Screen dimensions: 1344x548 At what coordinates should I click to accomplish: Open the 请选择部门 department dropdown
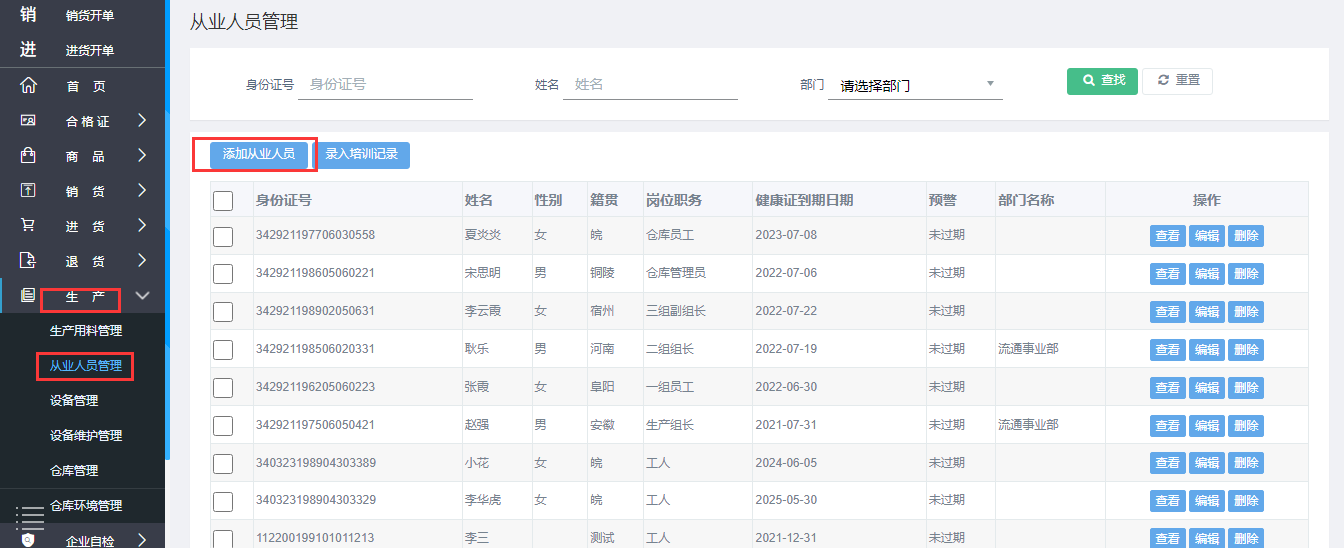click(915, 85)
